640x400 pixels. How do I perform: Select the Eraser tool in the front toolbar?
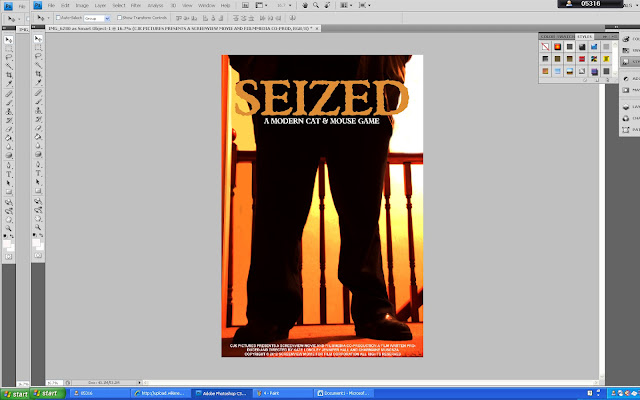pyautogui.click(x=38, y=128)
